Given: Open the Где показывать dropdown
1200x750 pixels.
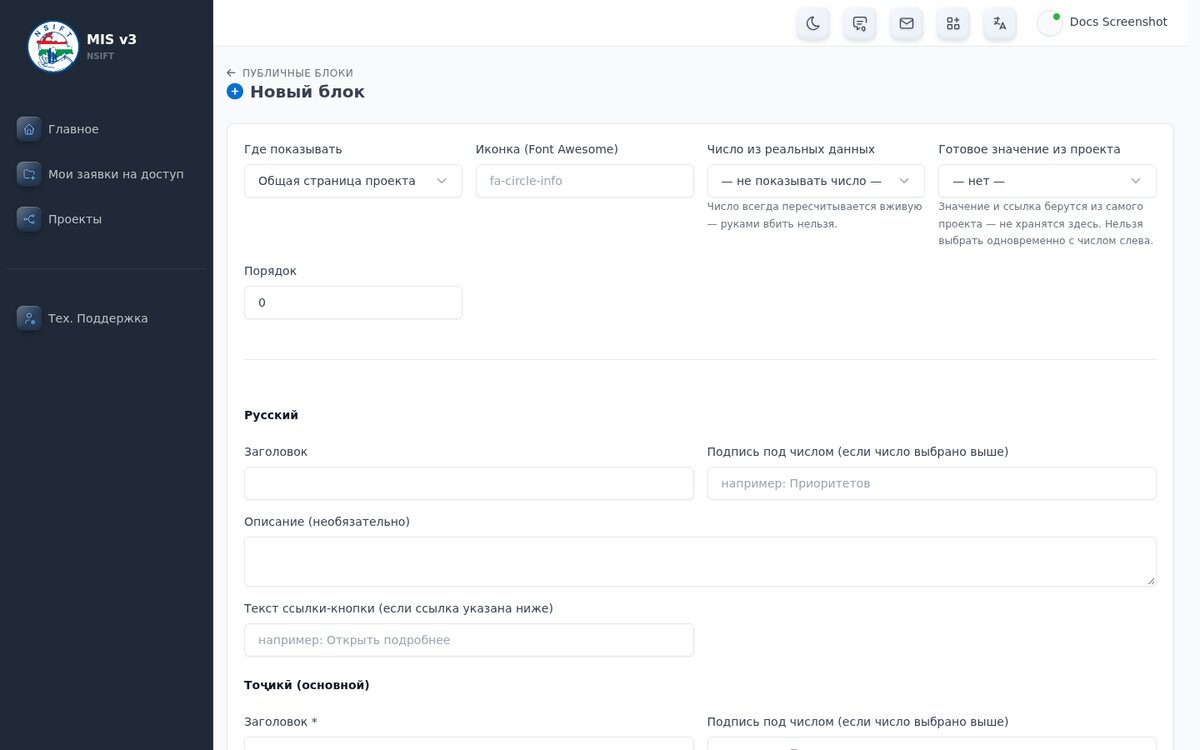Looking at the screenshot, I should click(x=353, y=181).
